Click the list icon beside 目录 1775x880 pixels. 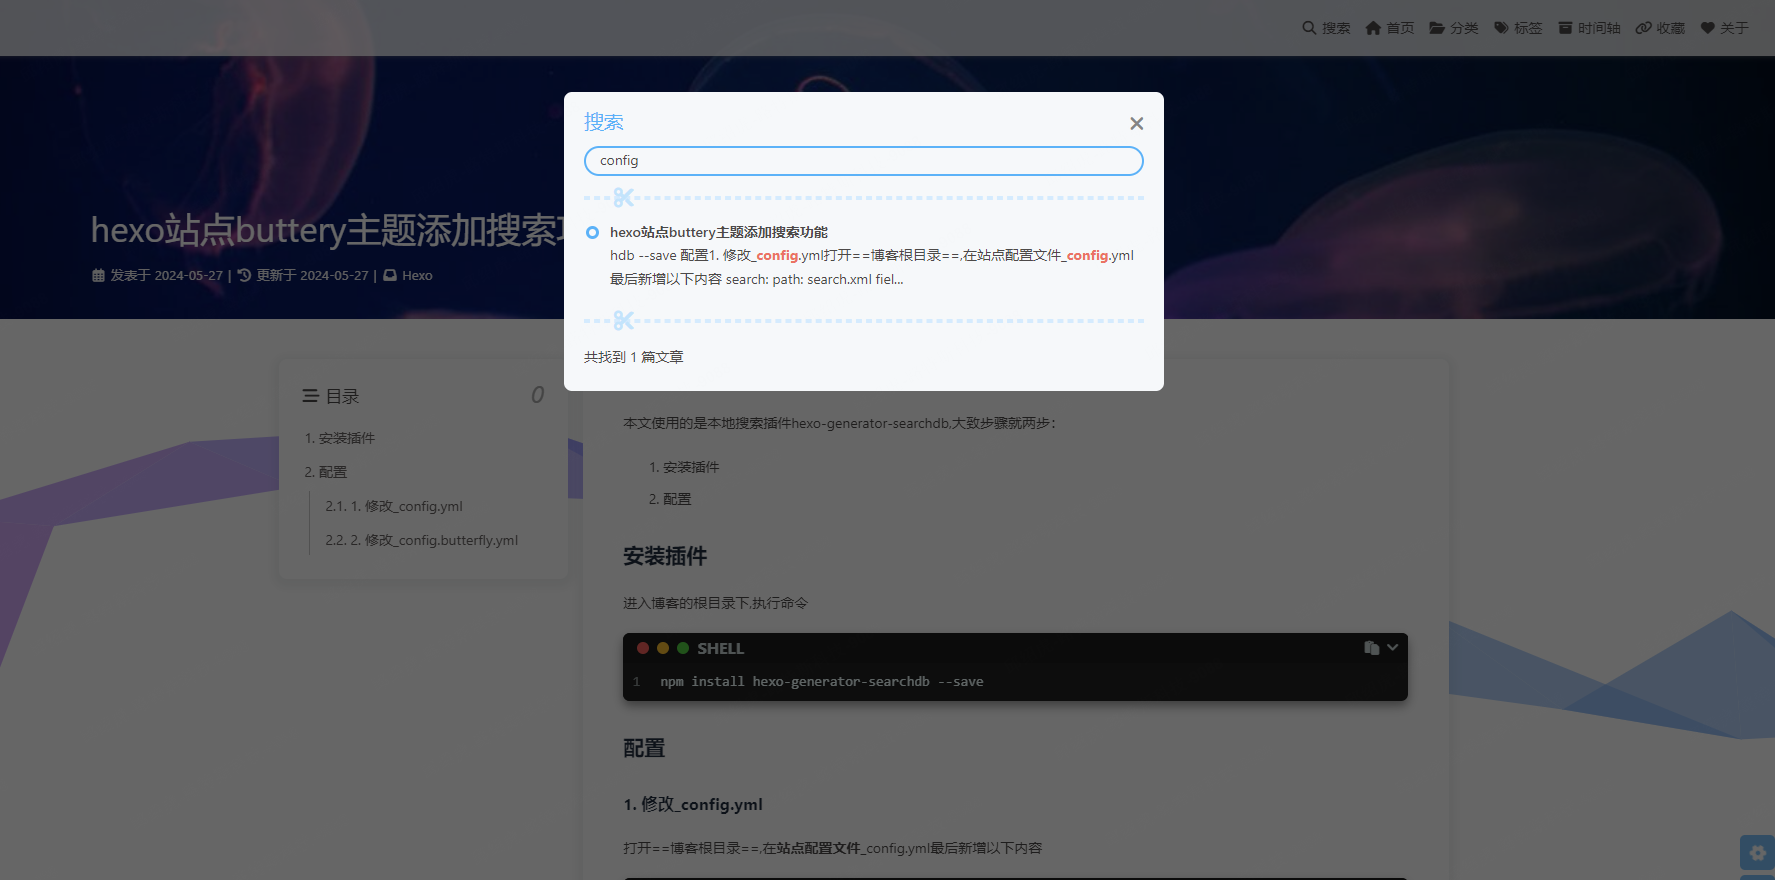[311, 396]
